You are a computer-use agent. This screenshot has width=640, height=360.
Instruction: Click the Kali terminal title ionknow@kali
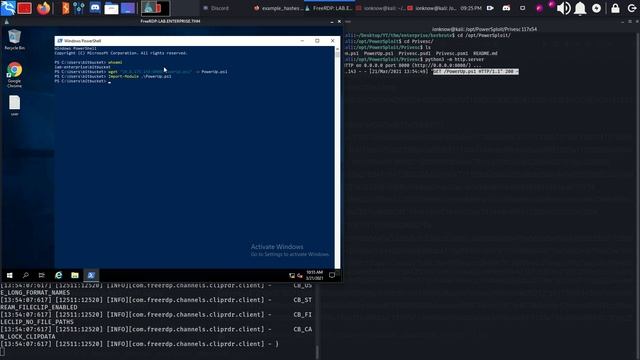point(484,29)
